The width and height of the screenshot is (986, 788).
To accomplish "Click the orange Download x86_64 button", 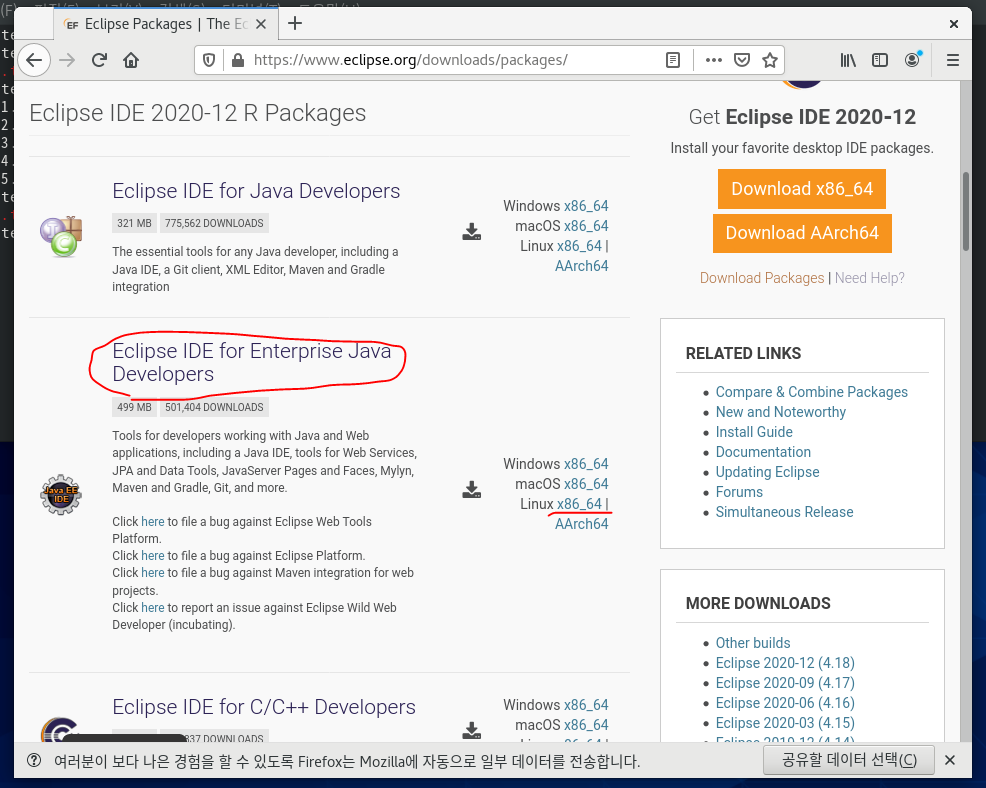I will [x=802, y=189].
